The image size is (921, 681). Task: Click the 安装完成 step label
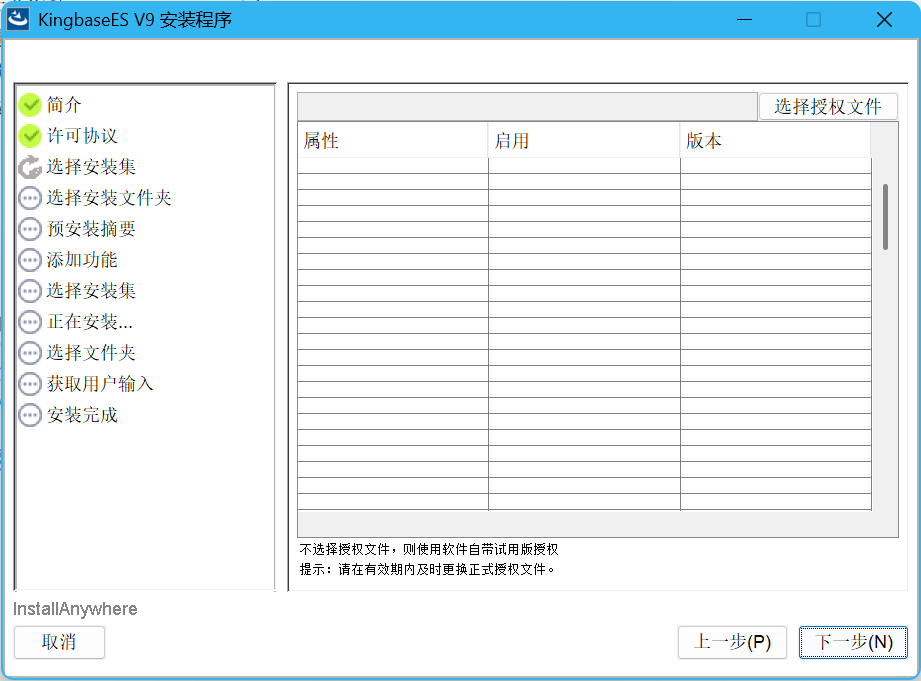[x=82, y=415]
